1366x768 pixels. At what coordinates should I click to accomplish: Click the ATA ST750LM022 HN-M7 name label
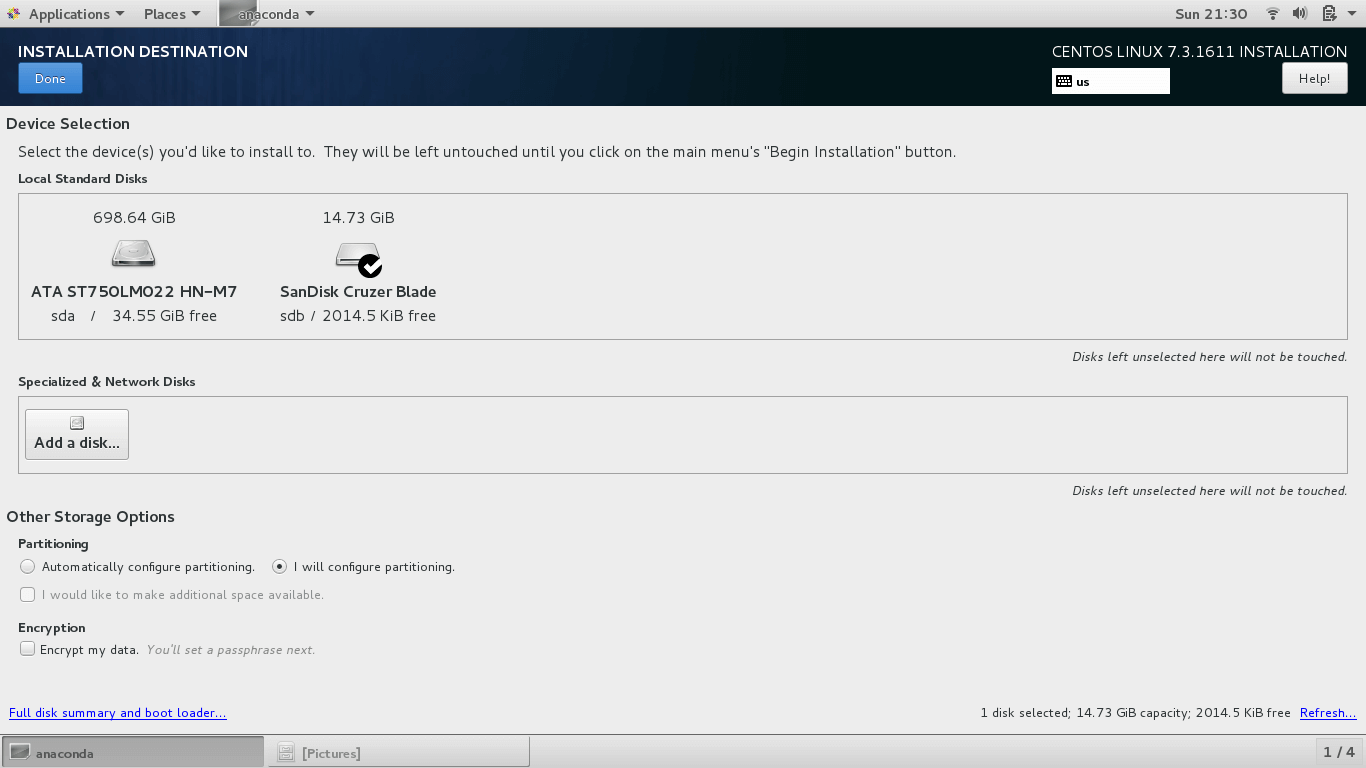pos(134,292)
